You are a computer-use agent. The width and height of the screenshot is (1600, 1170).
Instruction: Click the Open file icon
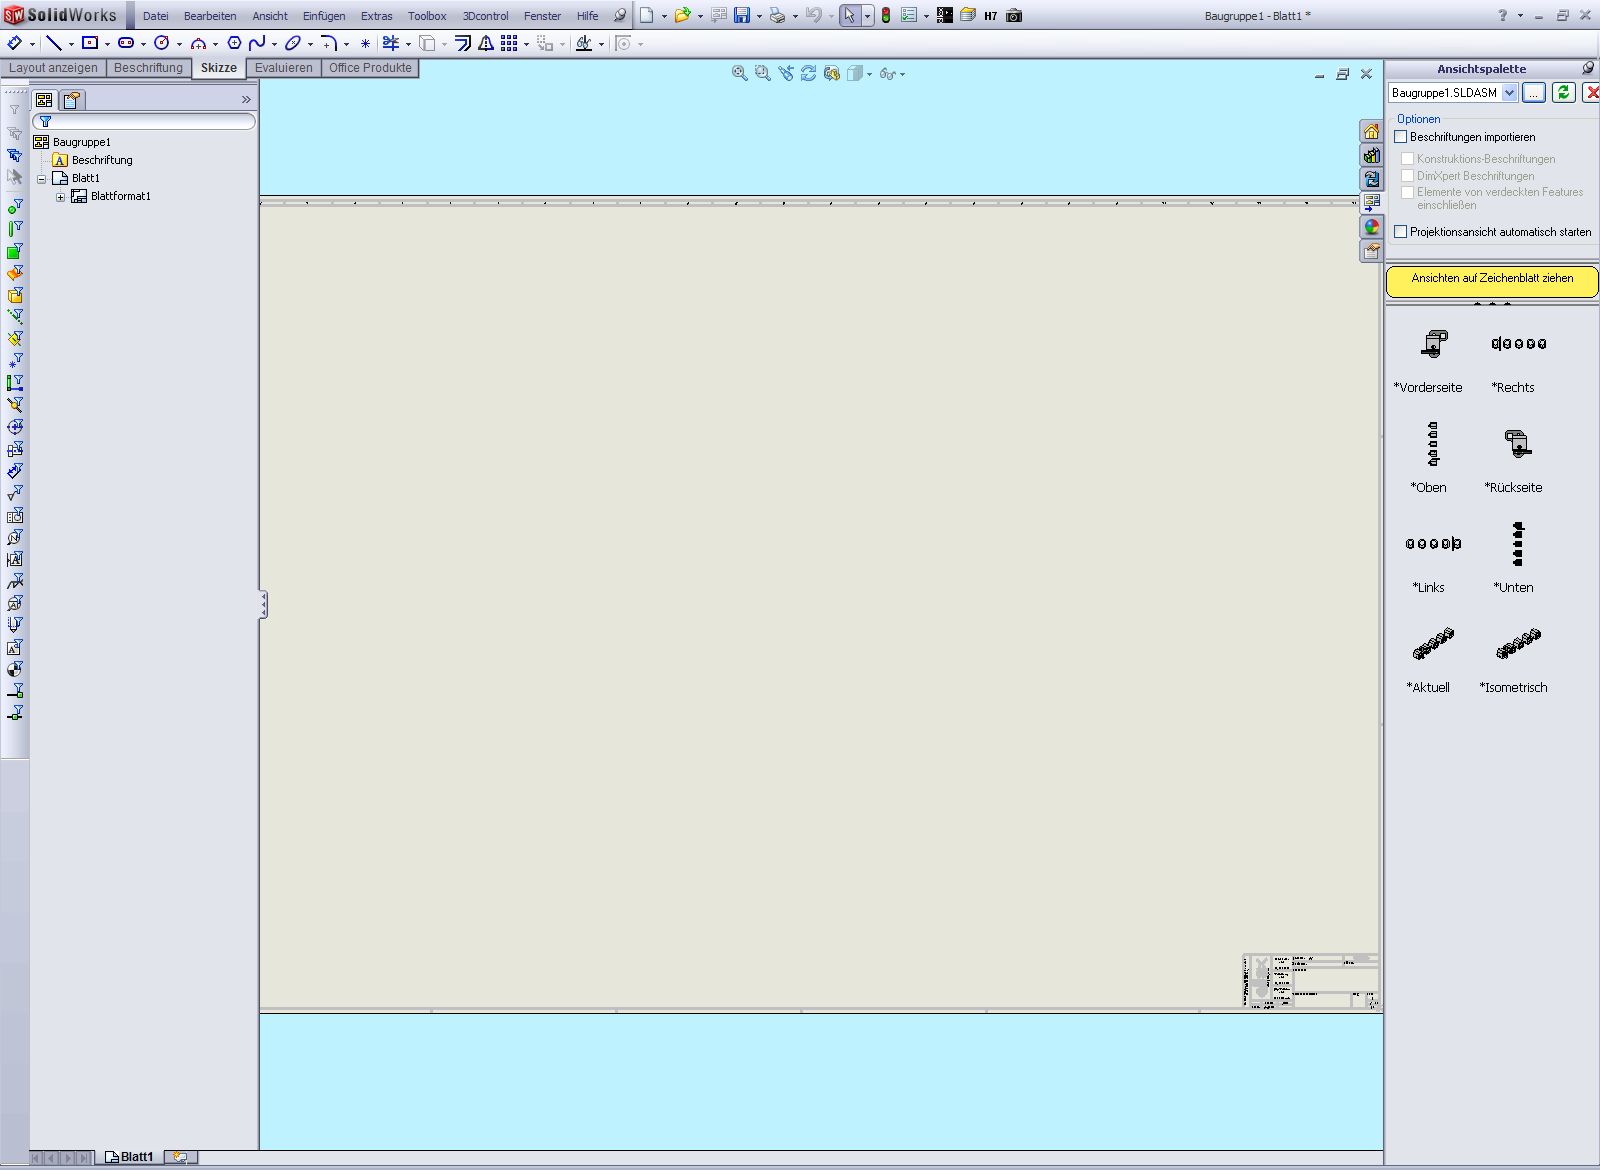coord(682,15)
